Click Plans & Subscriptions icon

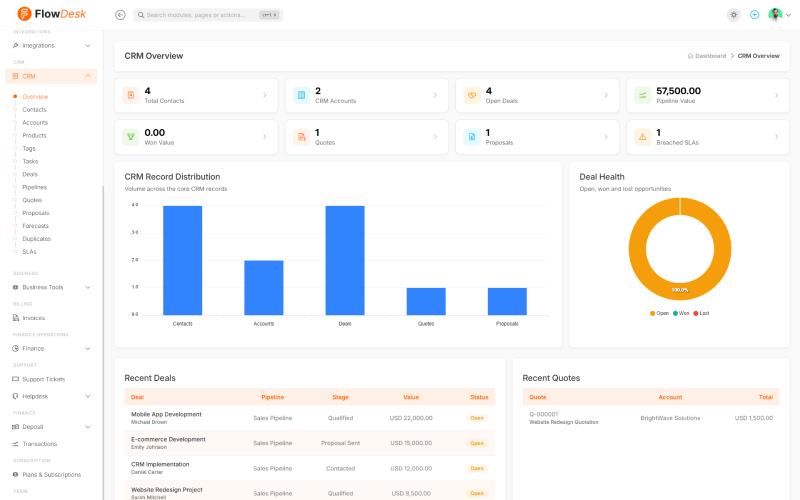15,474
